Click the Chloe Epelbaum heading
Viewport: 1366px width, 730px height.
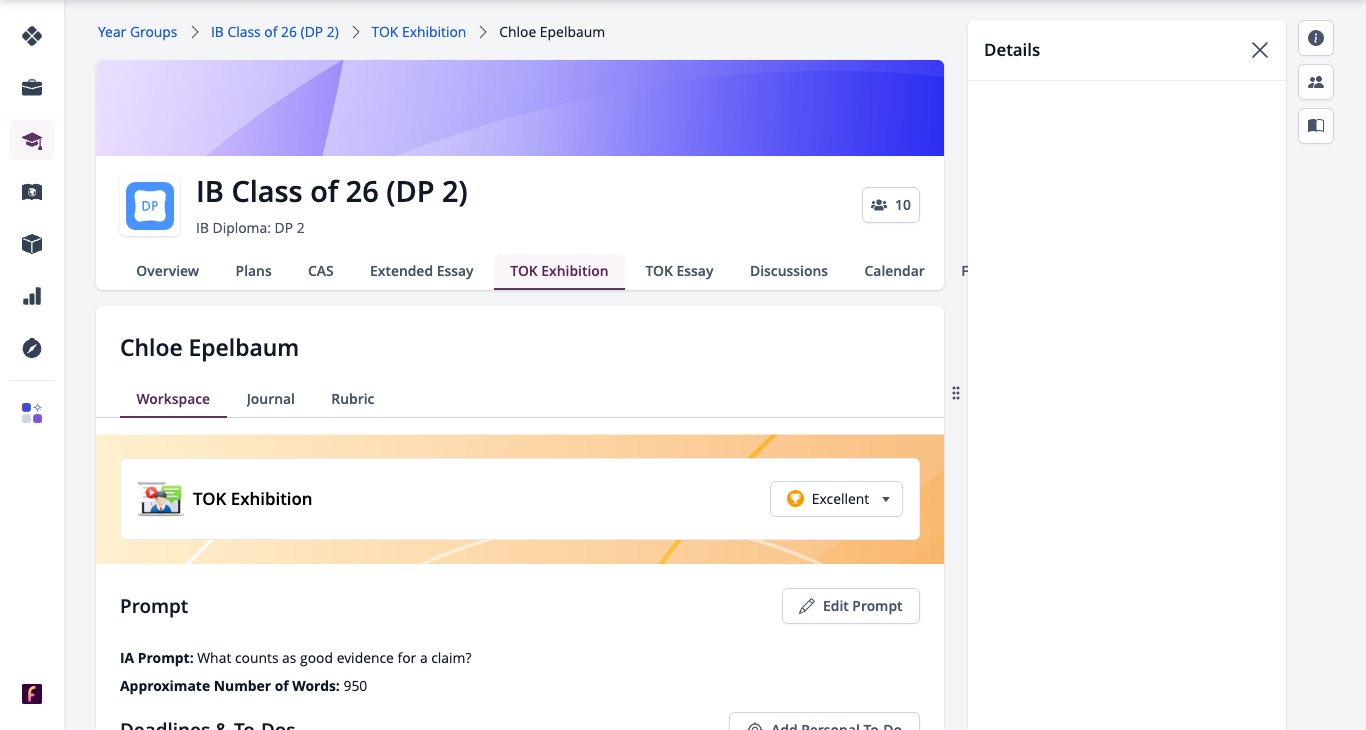coord(209,348)
